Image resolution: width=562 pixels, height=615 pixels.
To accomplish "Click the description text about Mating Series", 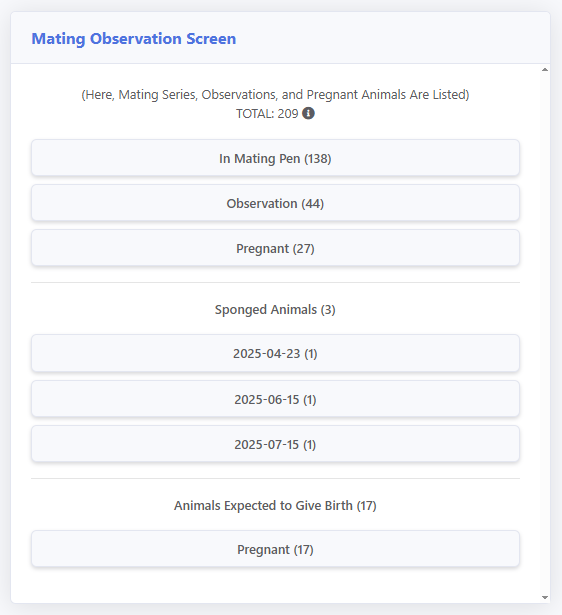I will (x=275, y=95).
